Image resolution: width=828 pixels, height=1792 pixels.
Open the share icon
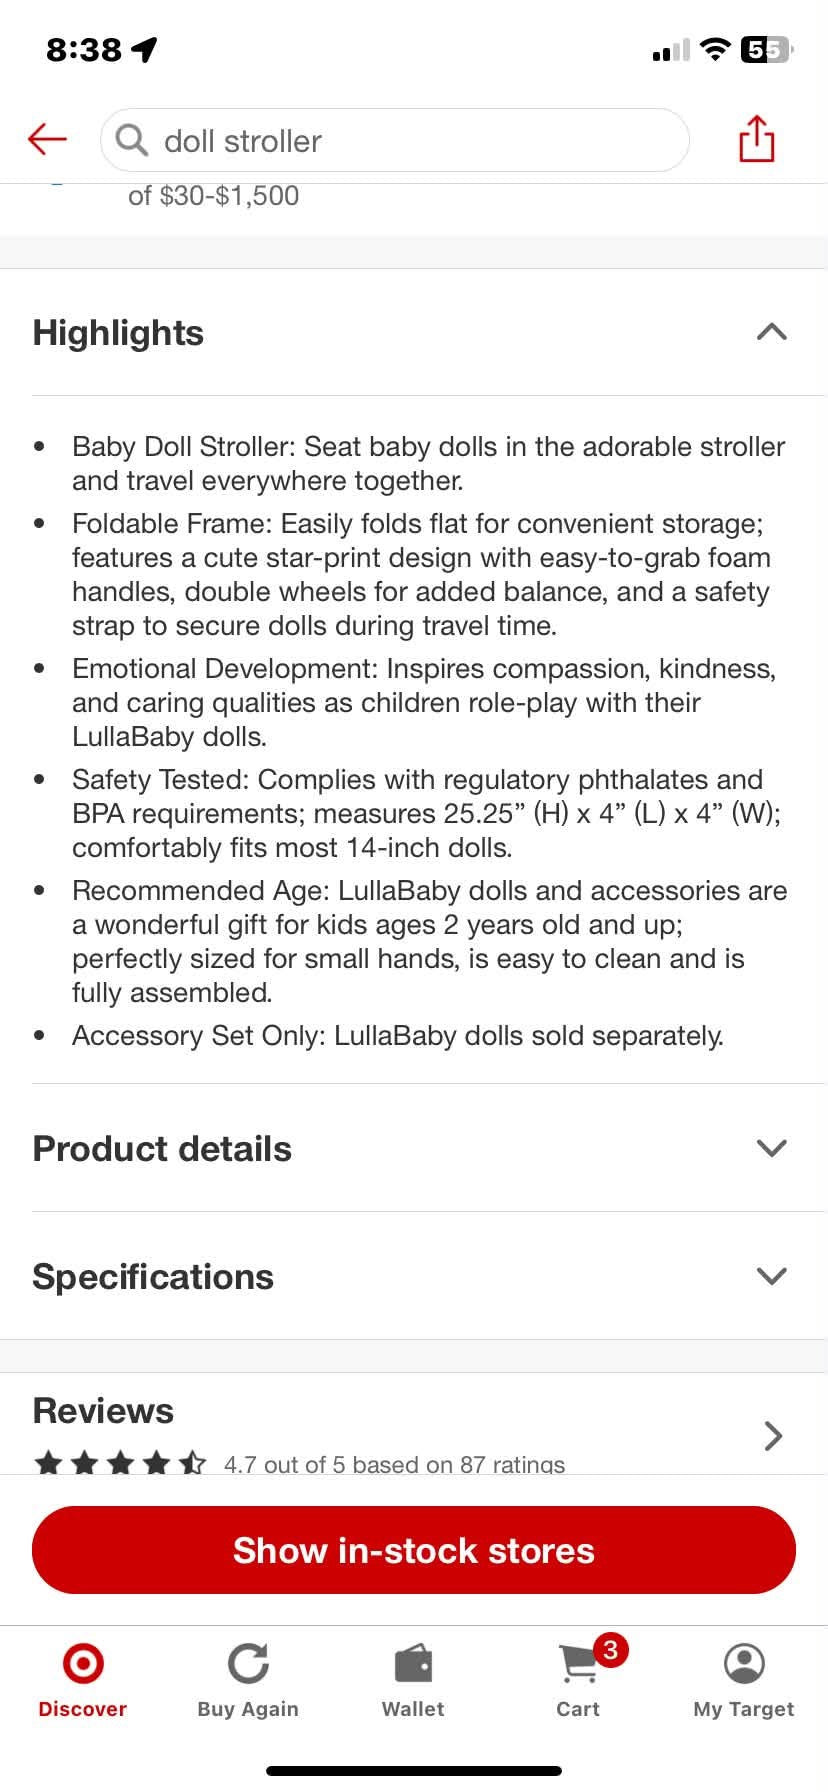(x=757, y=138)
